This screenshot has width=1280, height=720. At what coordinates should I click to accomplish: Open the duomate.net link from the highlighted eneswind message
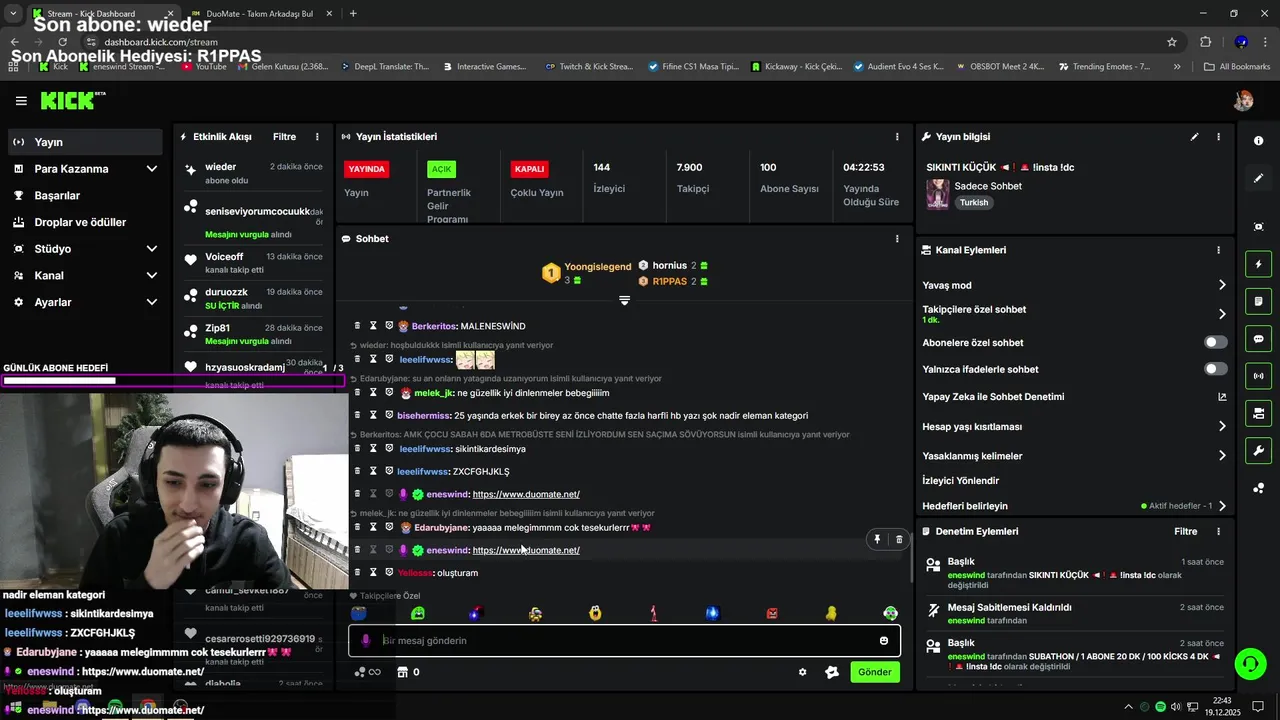tap(526, 550)
